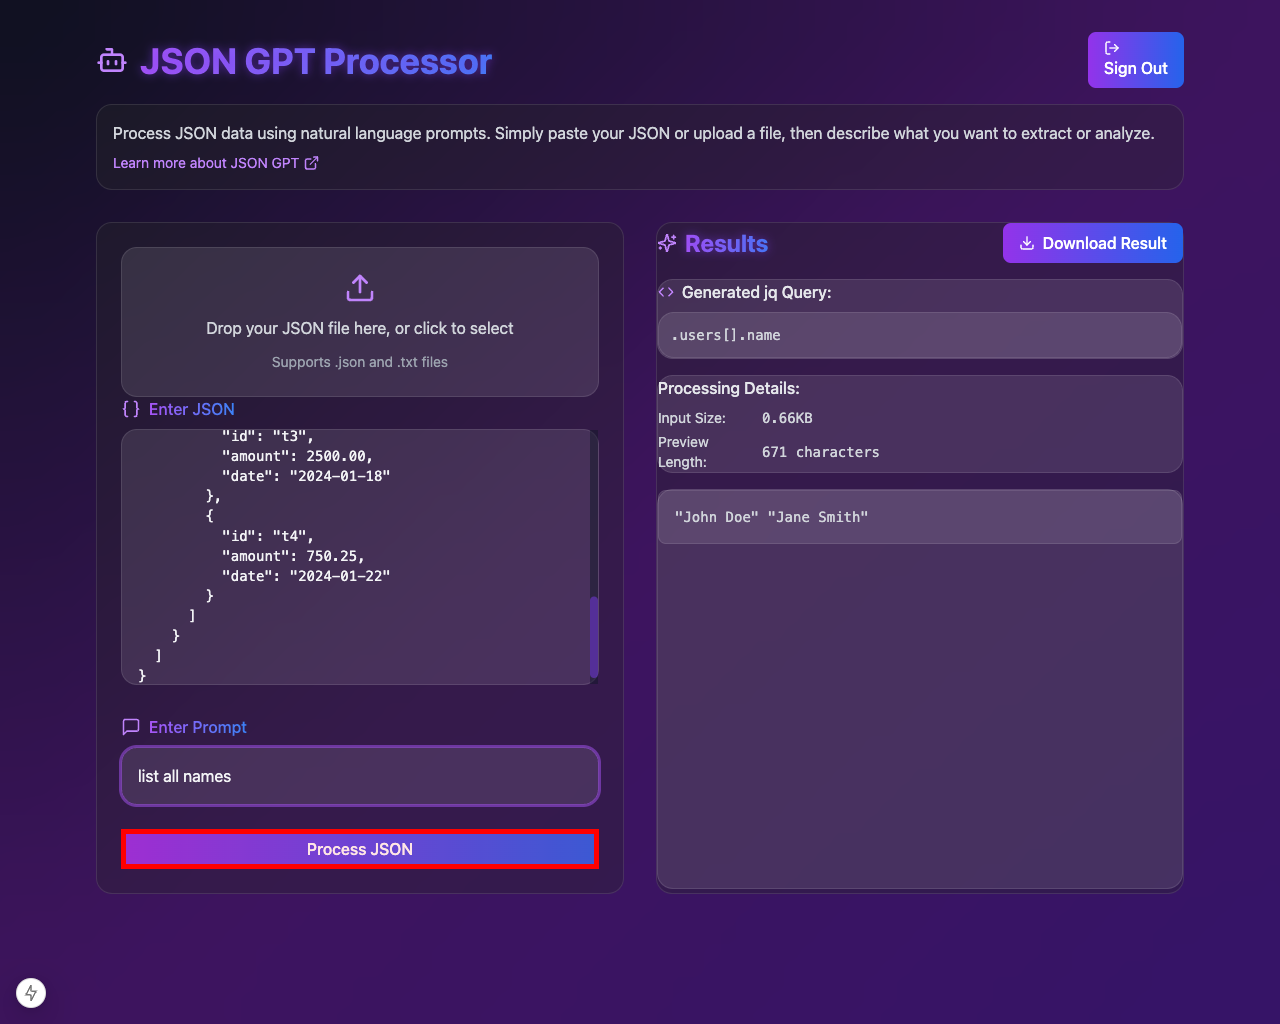Click the robot logo icon beside the title
The width and height of the screenshot is (1280, 1024).
coord(112,61)
